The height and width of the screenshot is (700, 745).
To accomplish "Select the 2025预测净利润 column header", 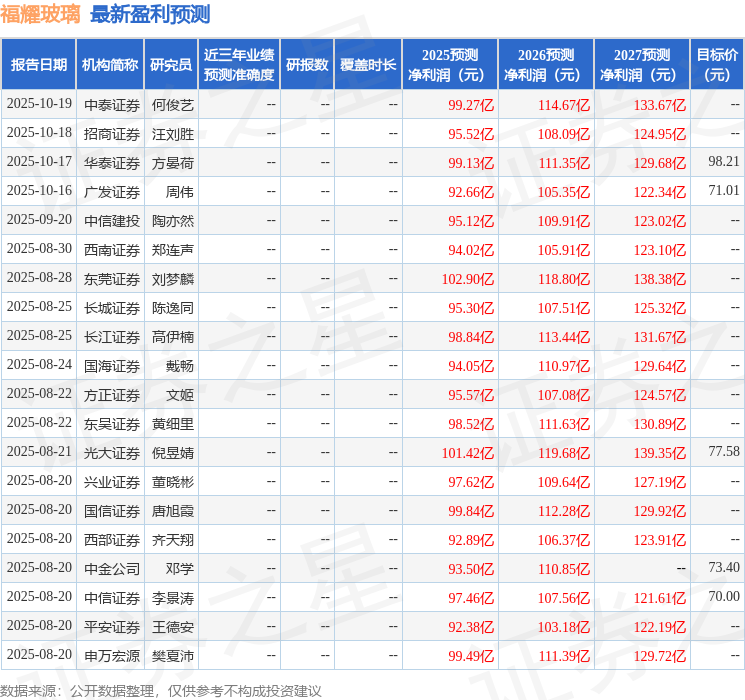I will [x=450, y=64].
